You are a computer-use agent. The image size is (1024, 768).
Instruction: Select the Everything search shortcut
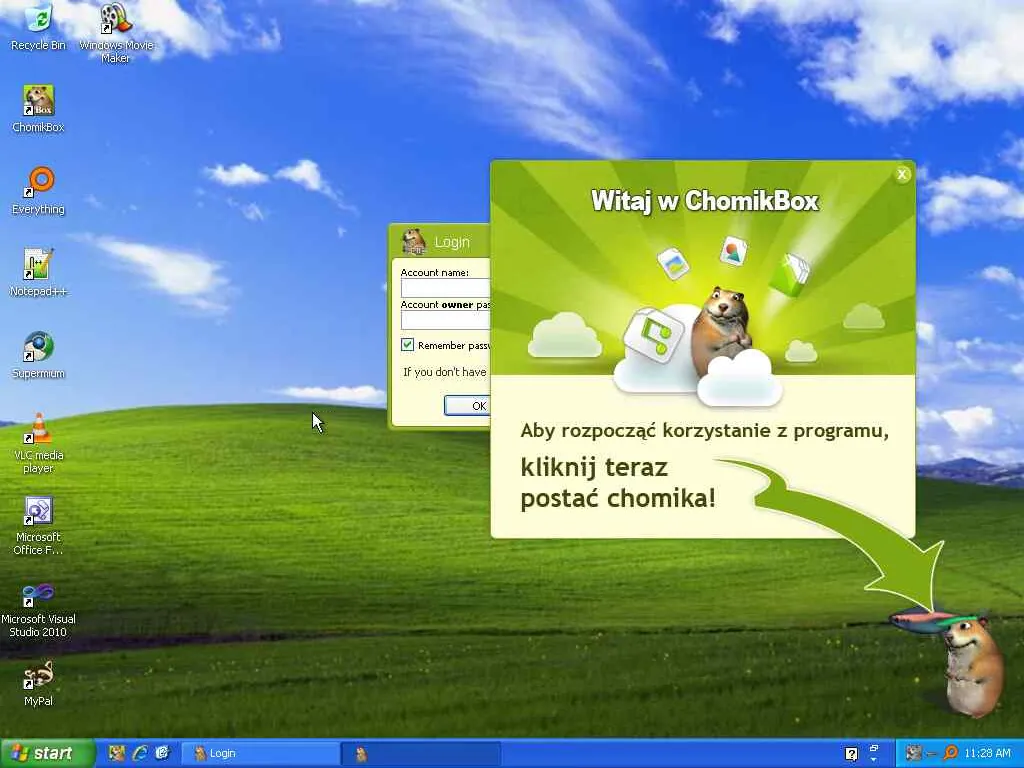pyautogui.click(x=39, y=191)
